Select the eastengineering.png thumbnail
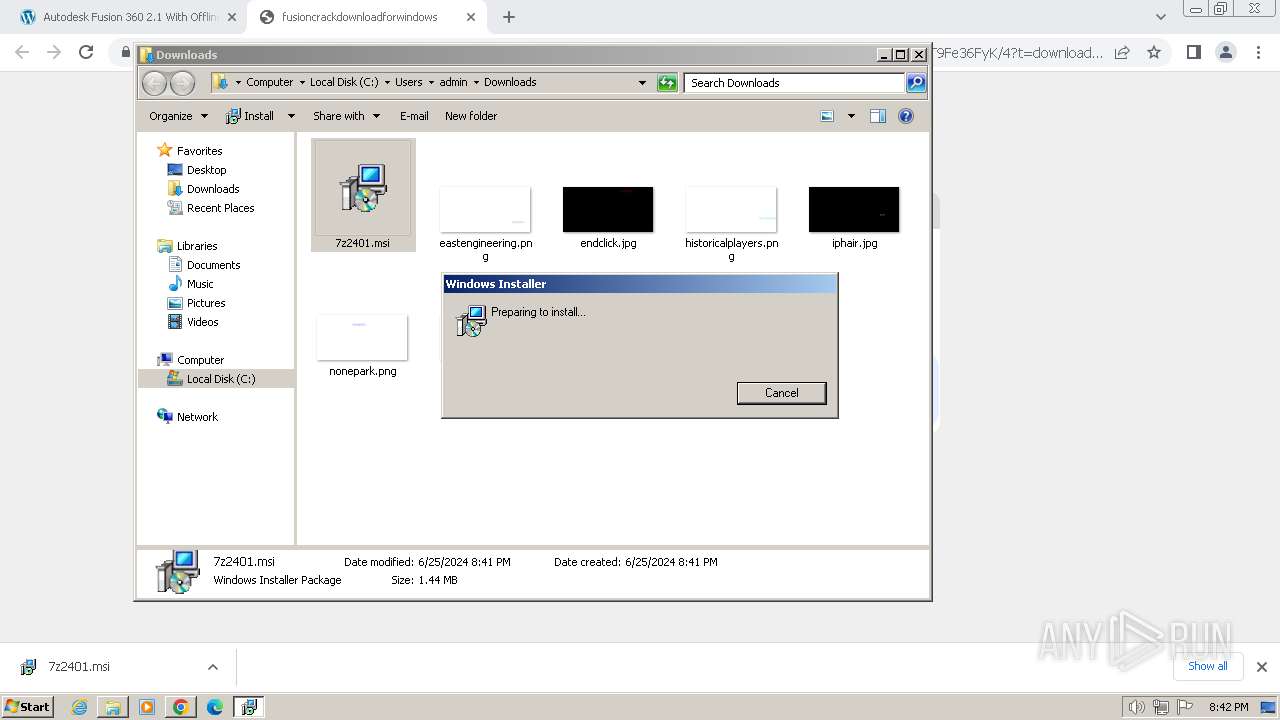Screen dimensions: 1280x720 (485, 209)
